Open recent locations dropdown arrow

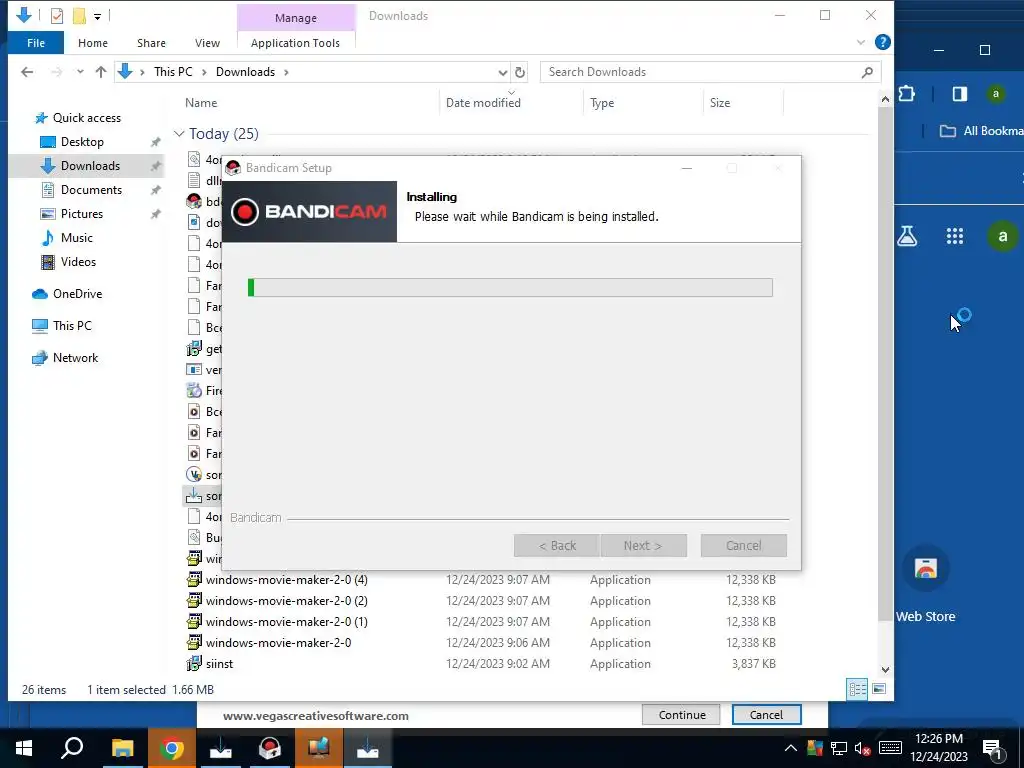coord(80,72)
